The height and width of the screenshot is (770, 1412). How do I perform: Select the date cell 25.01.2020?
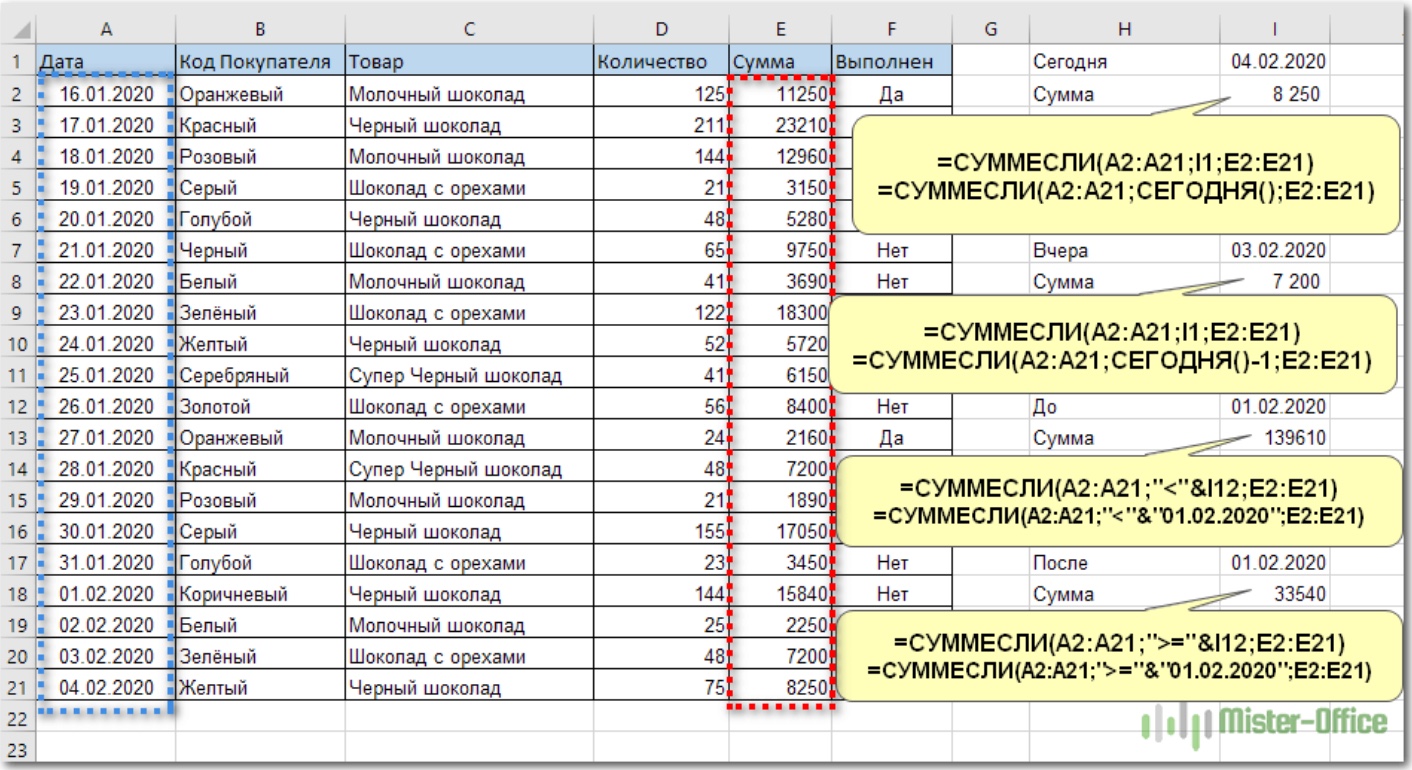(x=105, y=375)
